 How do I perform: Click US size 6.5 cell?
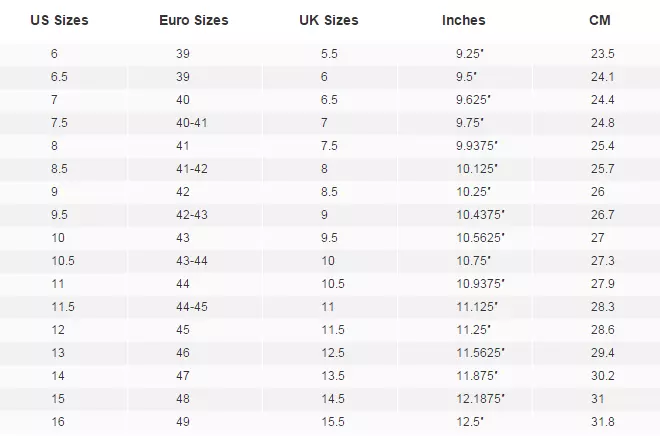coord(59,77)
